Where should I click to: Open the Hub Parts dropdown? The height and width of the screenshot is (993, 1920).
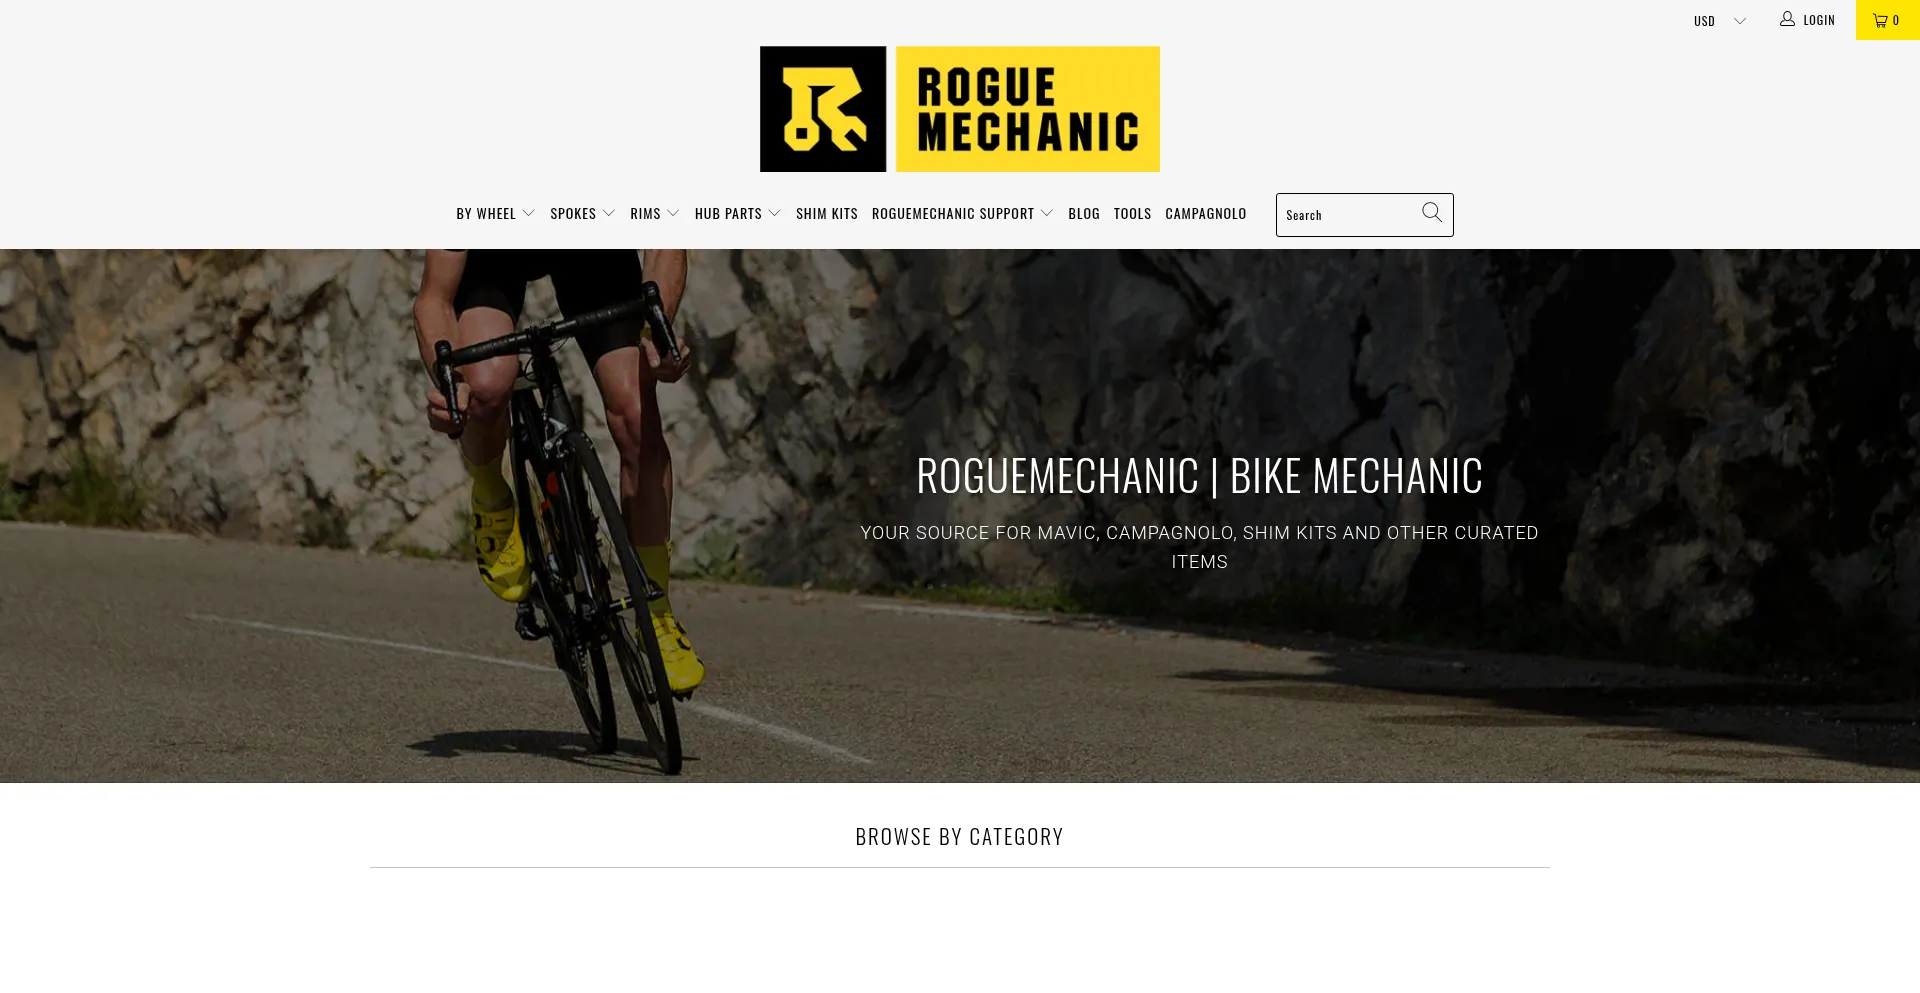pos(738,214)
